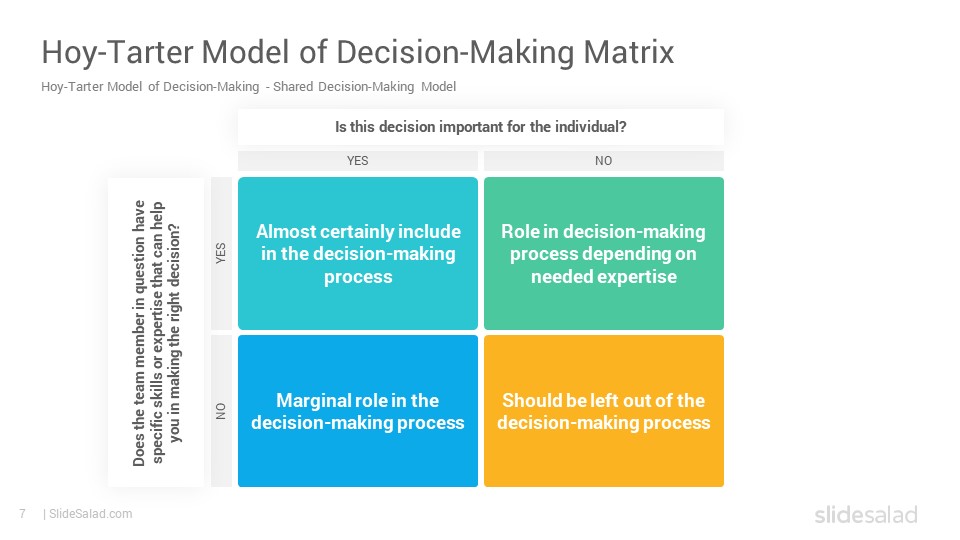Select the top NO column header
The image size is (960, 540).
(x=604, y=160)
